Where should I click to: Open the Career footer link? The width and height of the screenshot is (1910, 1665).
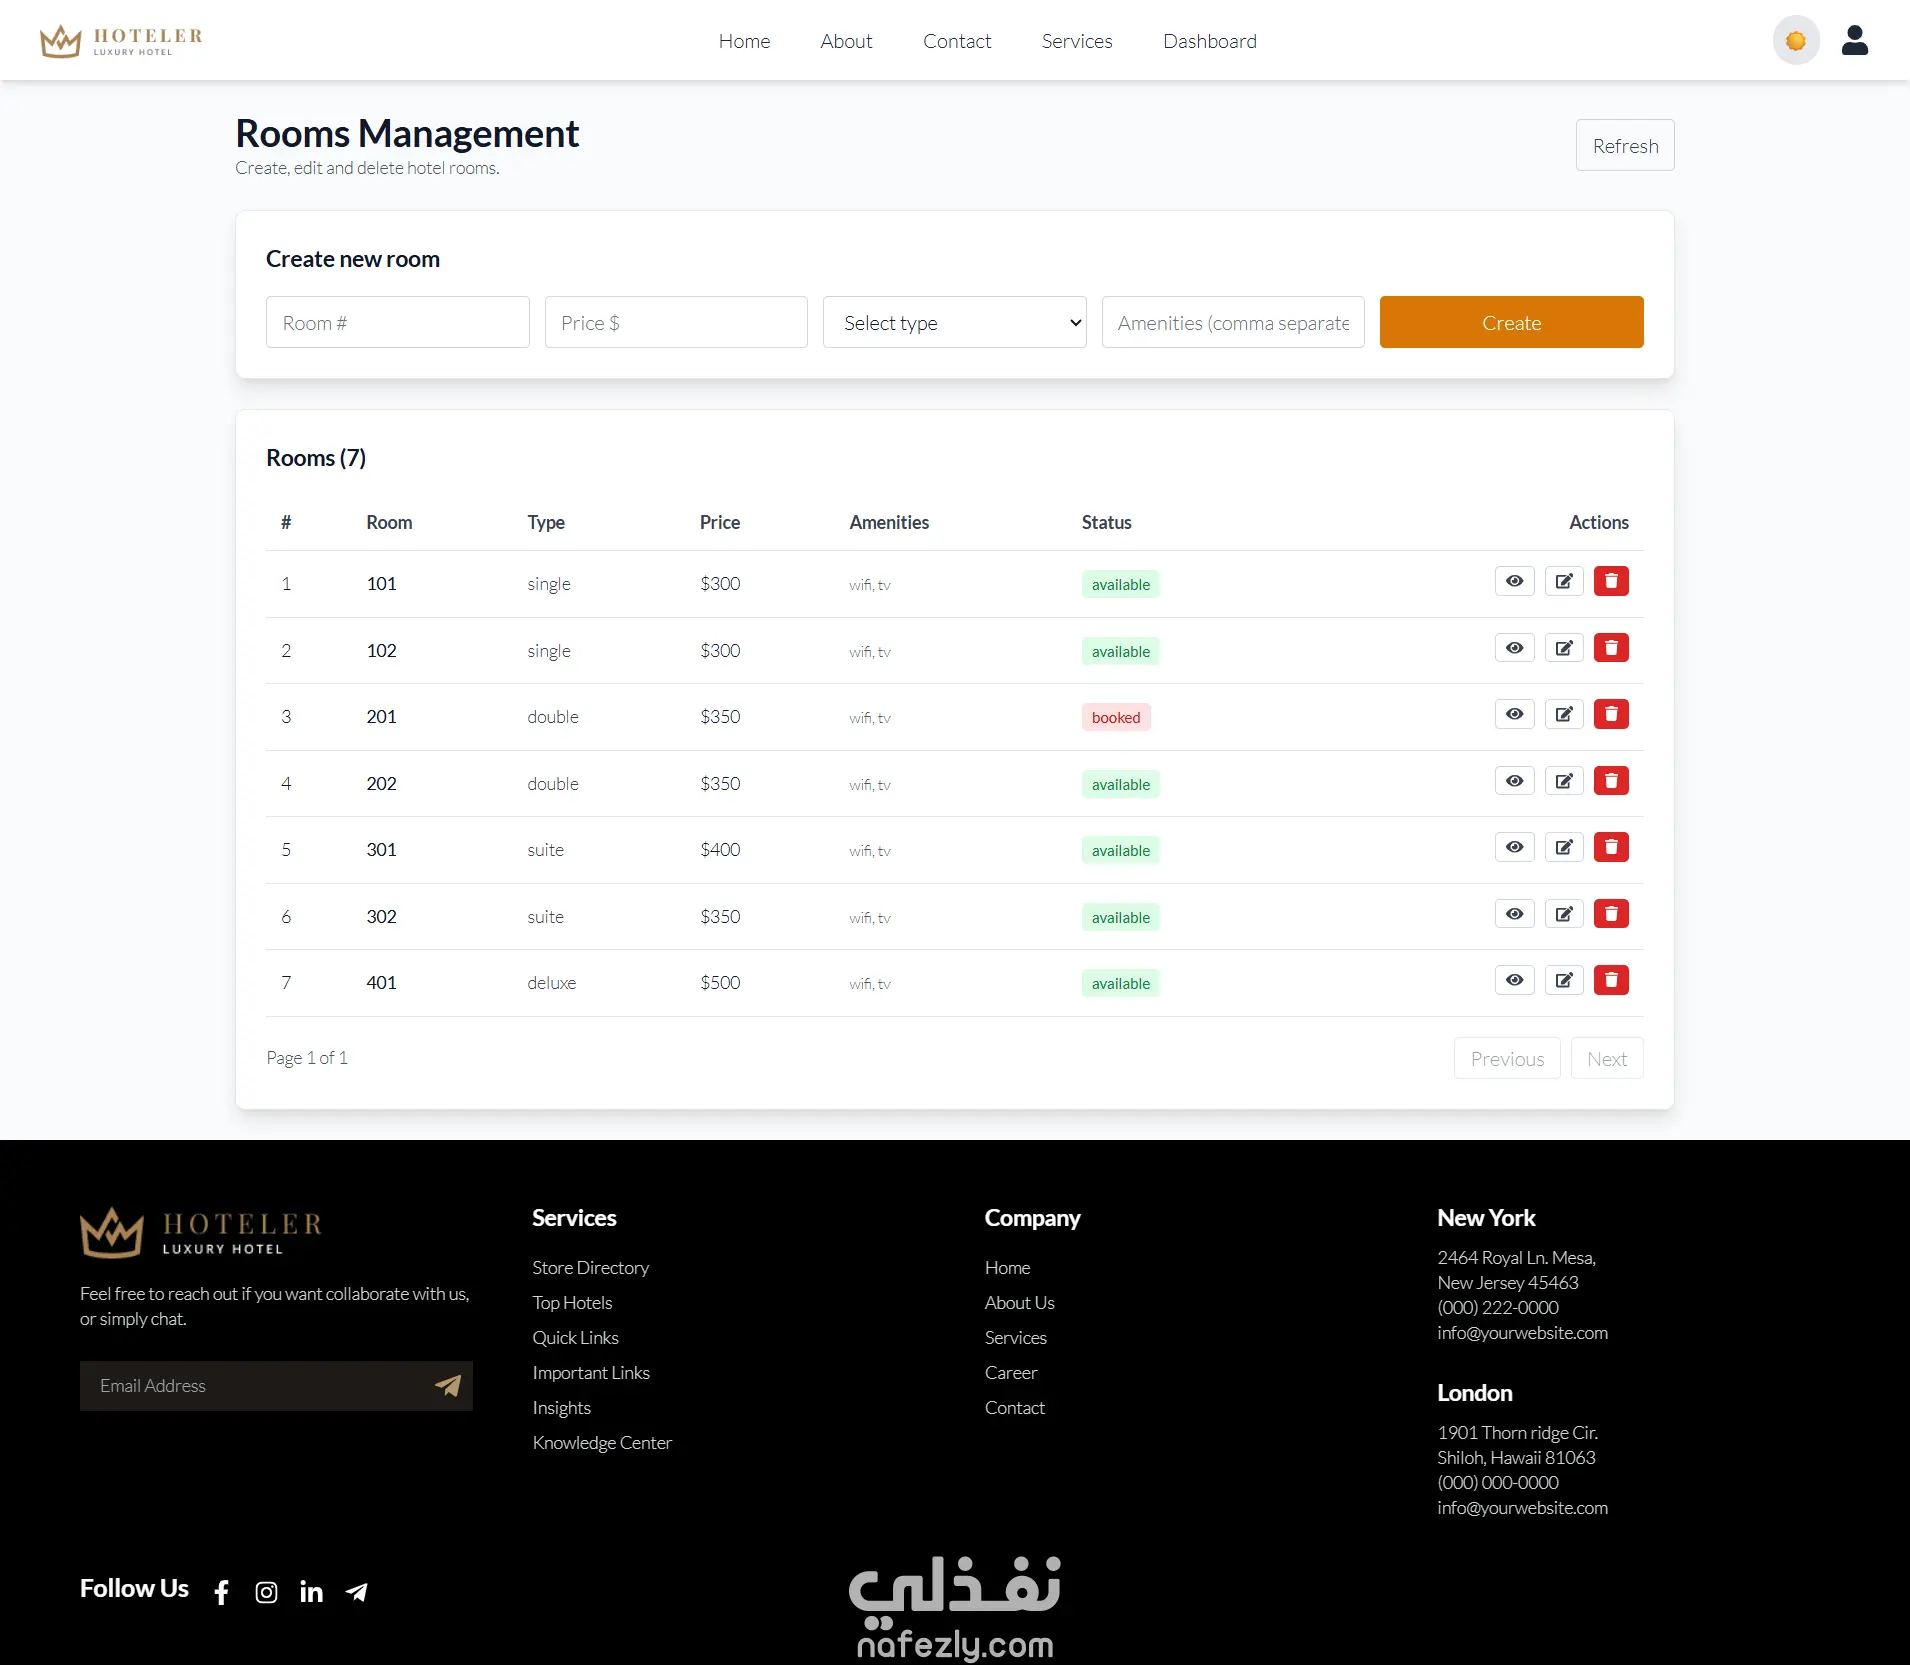coord(1011,1372)
